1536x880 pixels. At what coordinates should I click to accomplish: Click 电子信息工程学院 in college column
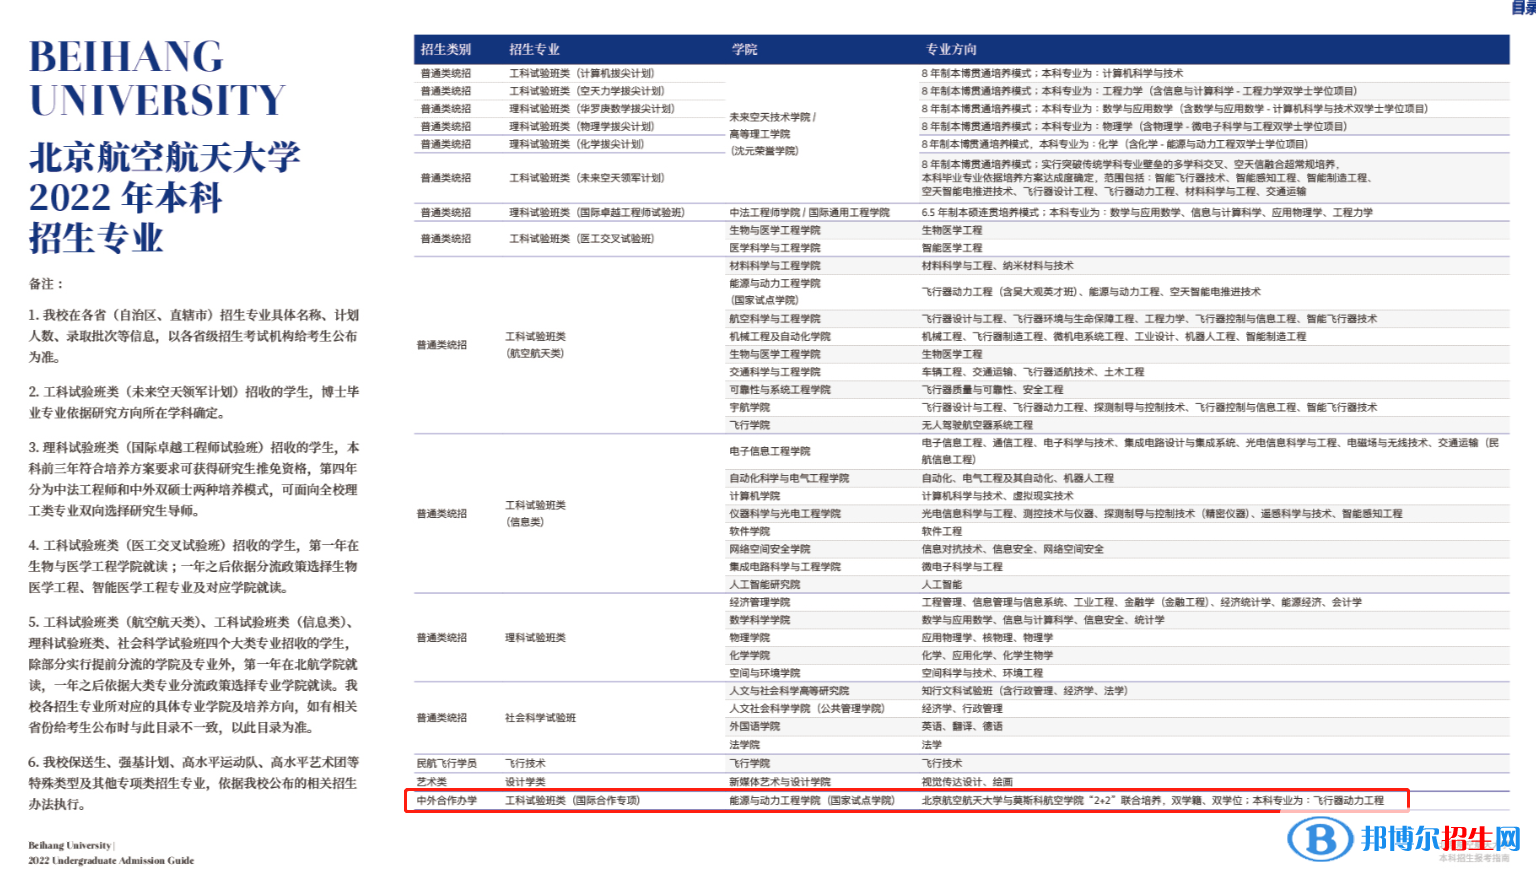coord(769,451)
